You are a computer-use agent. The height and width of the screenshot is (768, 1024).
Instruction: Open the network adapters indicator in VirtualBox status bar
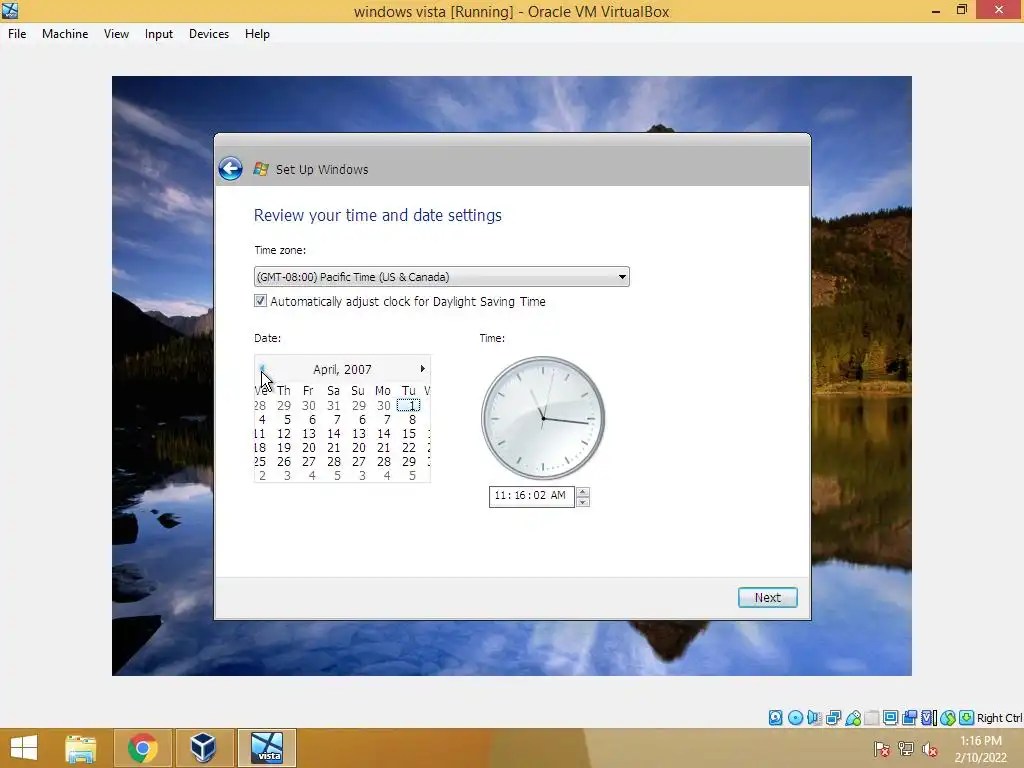833,718
